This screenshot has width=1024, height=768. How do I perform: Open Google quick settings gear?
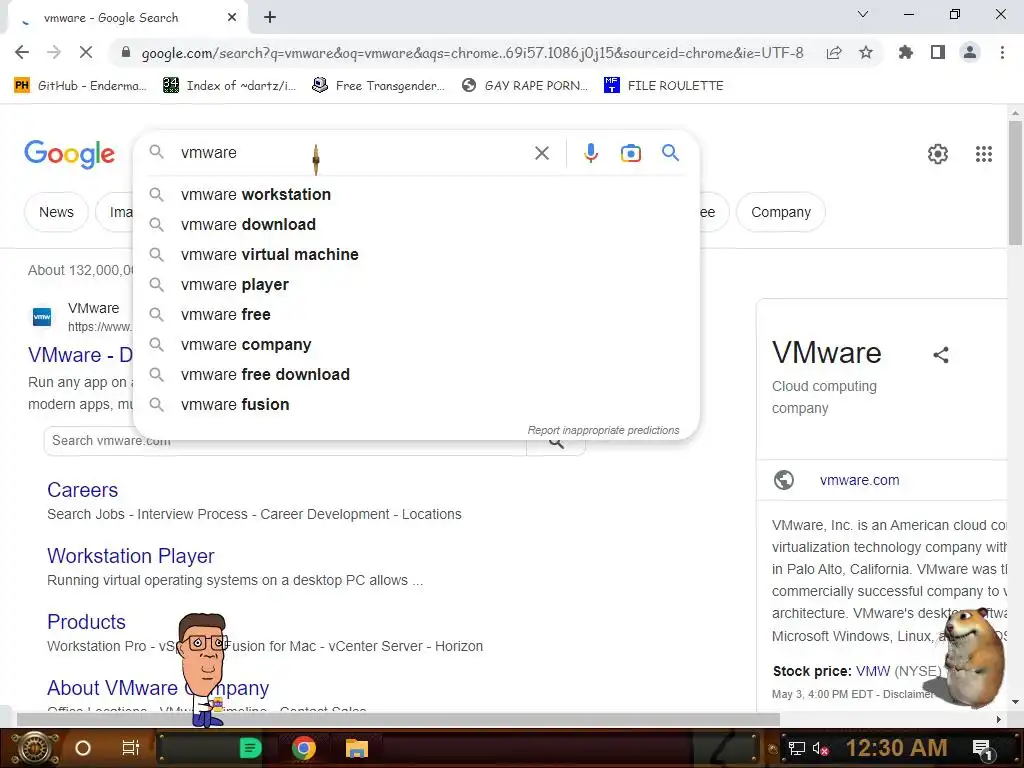point(938,154)
